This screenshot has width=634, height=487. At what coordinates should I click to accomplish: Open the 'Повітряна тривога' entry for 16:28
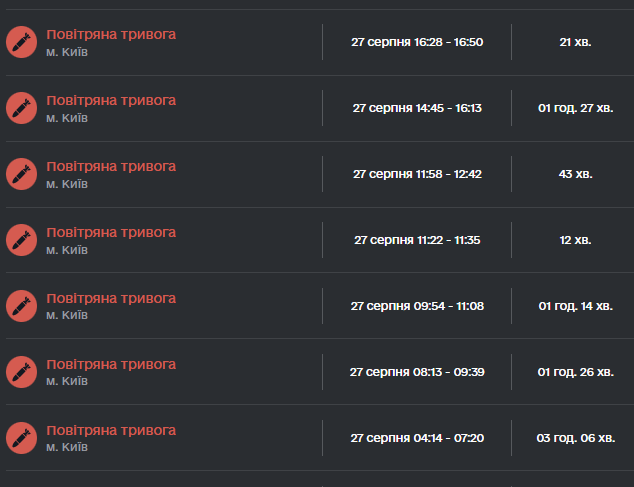click(111, 35)
